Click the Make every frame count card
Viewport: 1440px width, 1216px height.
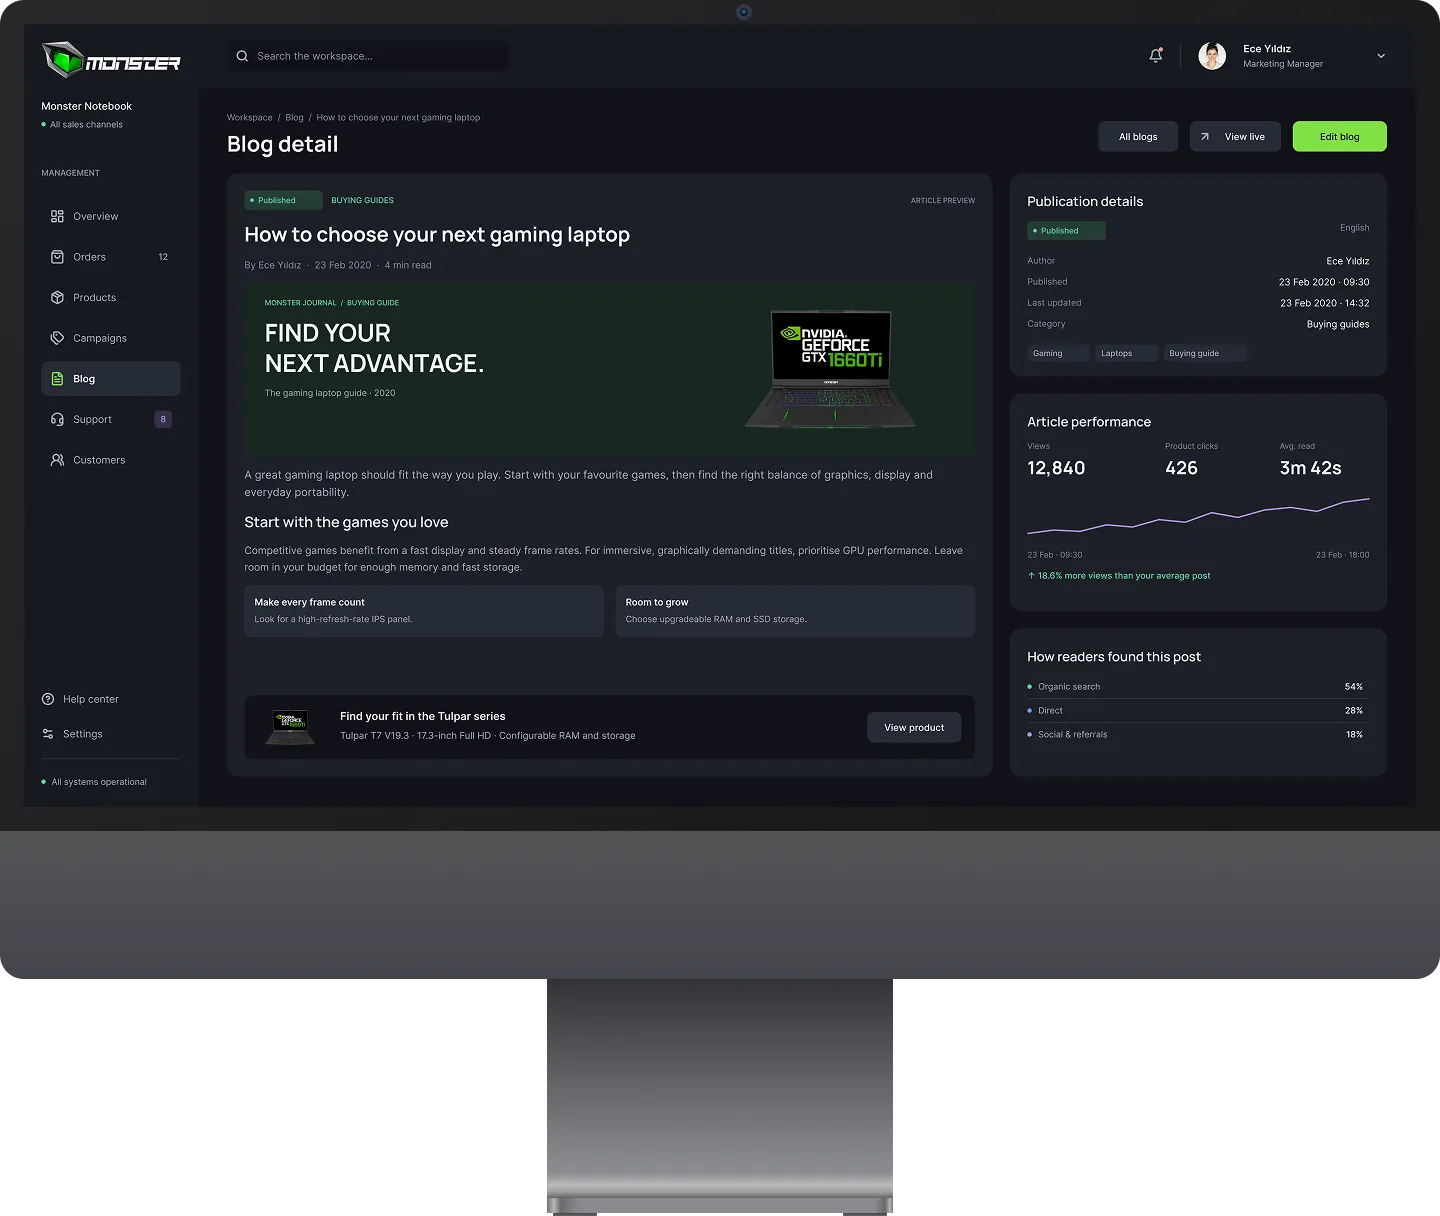[x=424, y=611]
